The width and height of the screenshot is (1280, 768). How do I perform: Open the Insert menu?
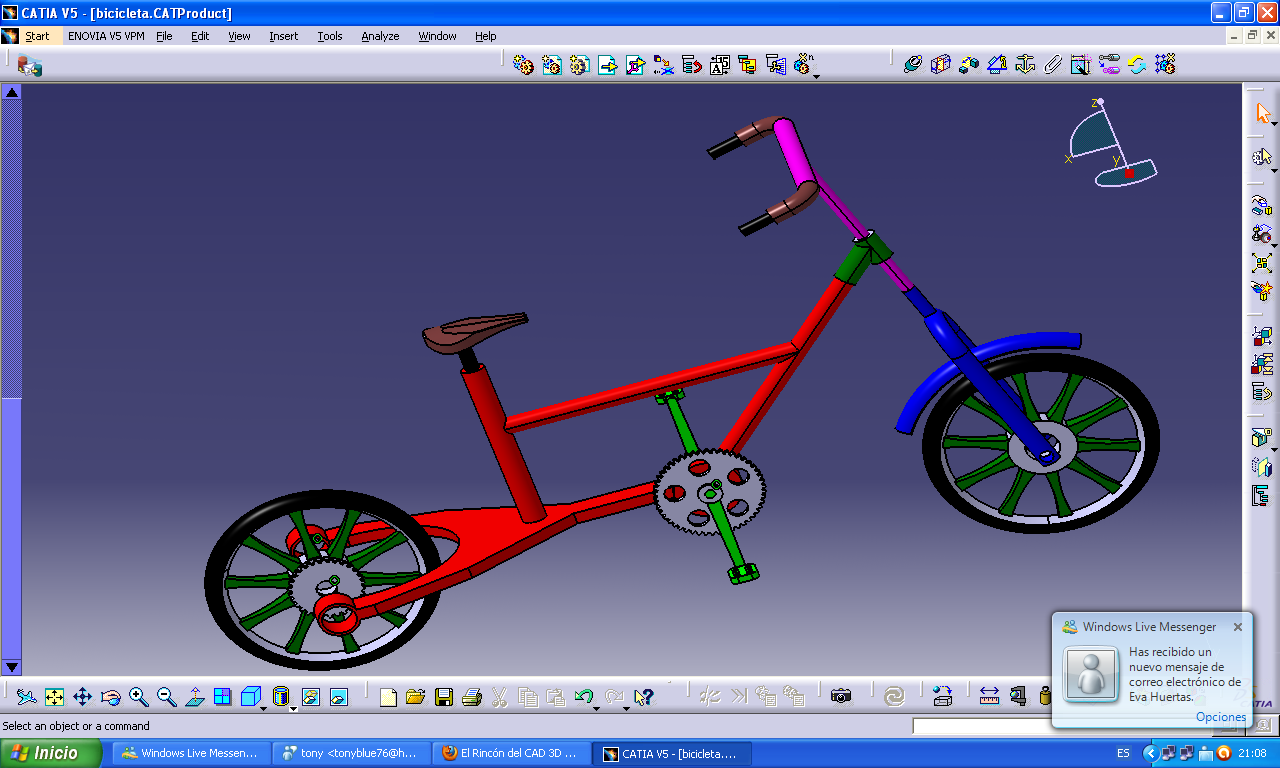283,36
